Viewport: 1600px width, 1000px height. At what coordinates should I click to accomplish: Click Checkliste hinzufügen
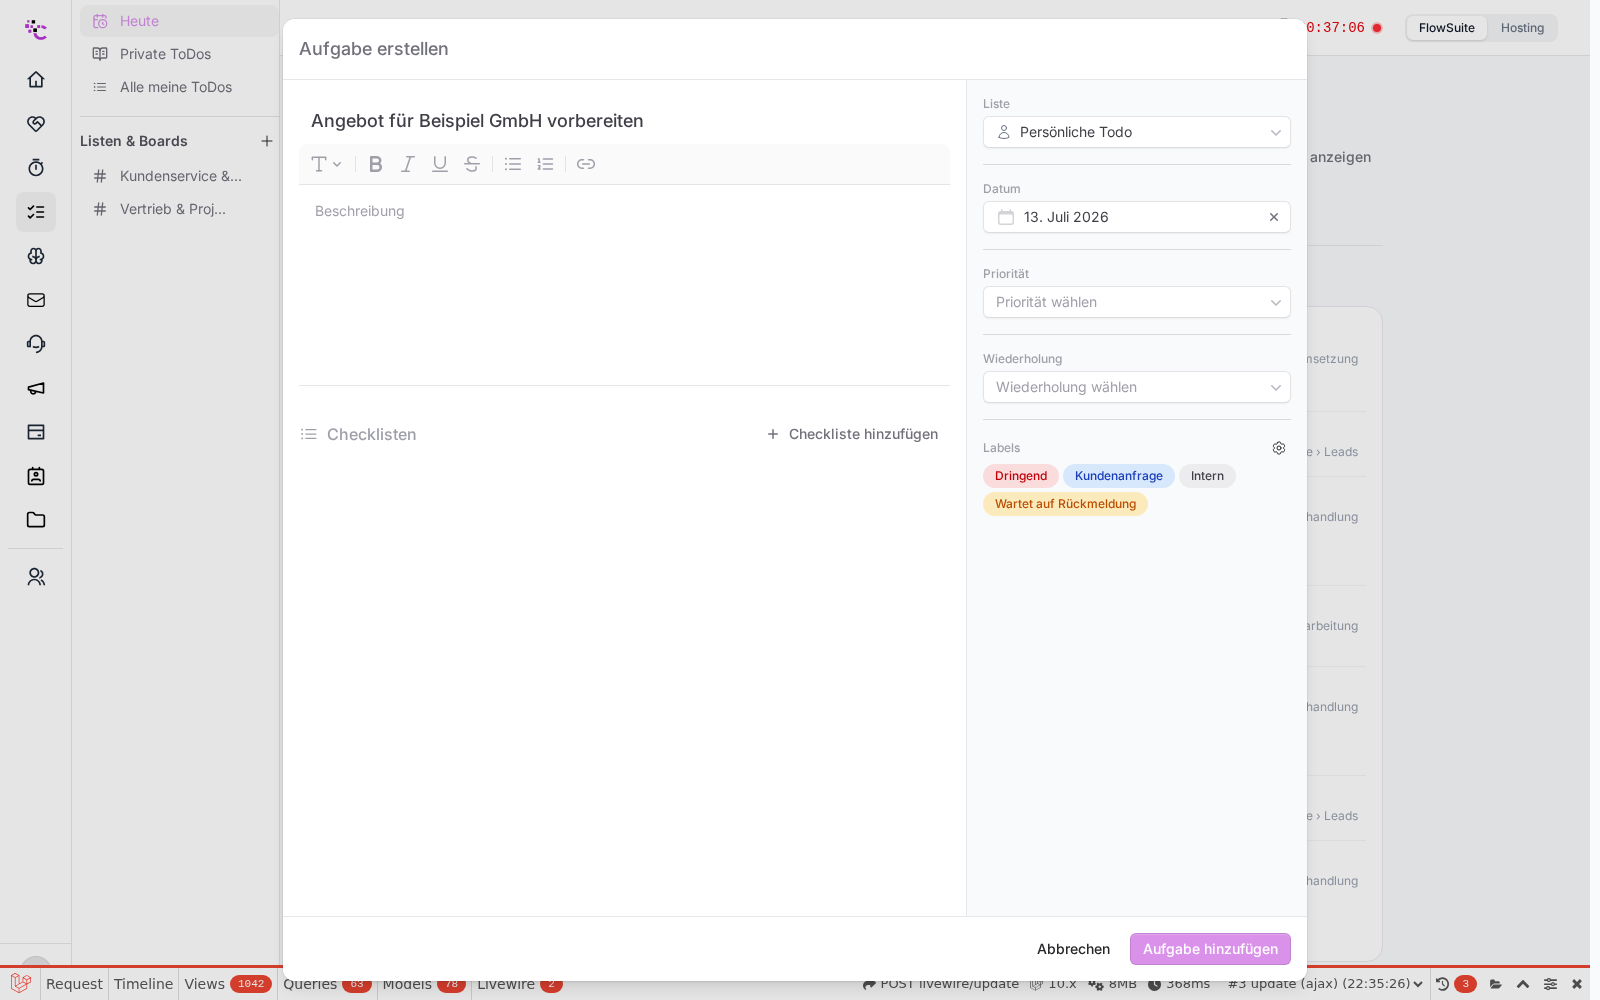click(852, 434)
